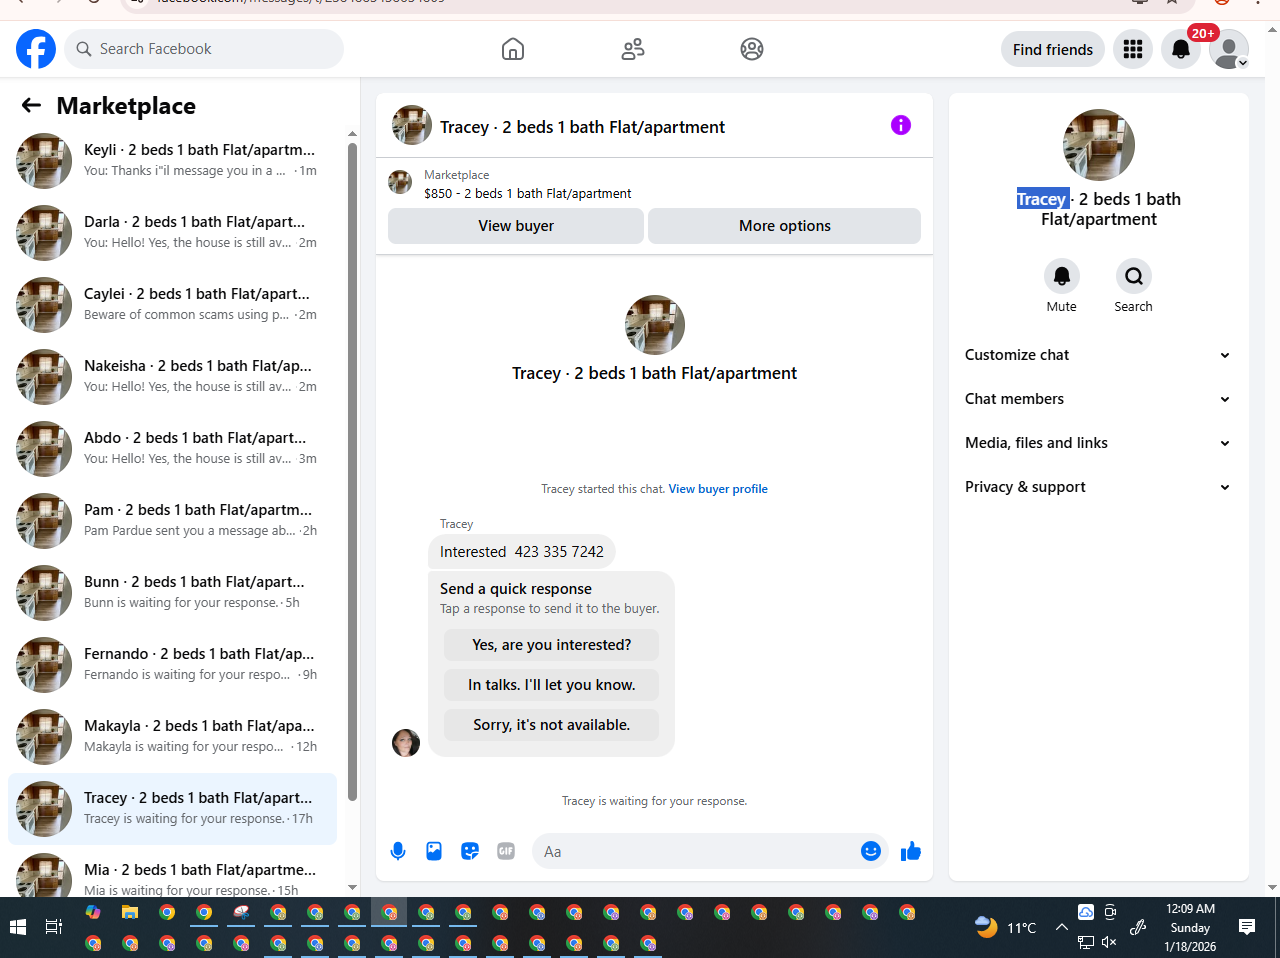Expand Chat members section
This screenshot has height=958, width=1280.
[1098, 399]
